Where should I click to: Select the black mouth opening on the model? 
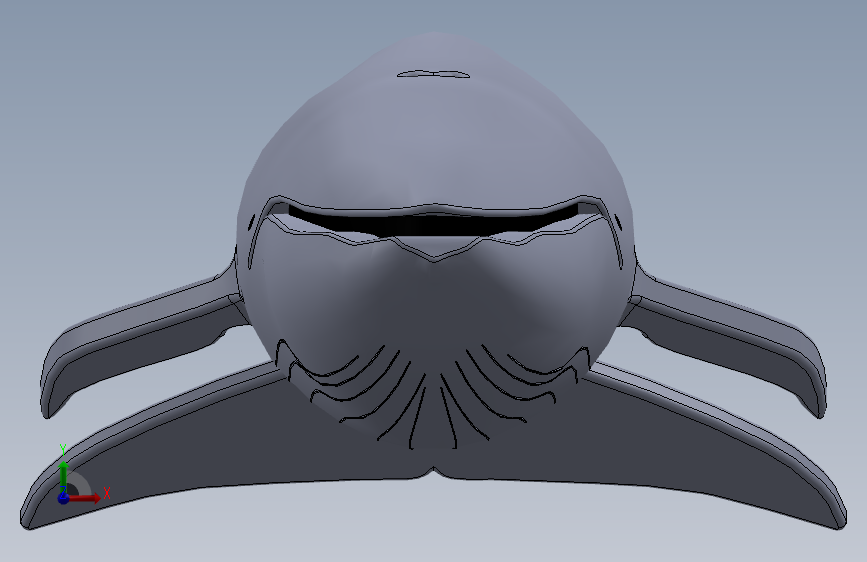434,223
